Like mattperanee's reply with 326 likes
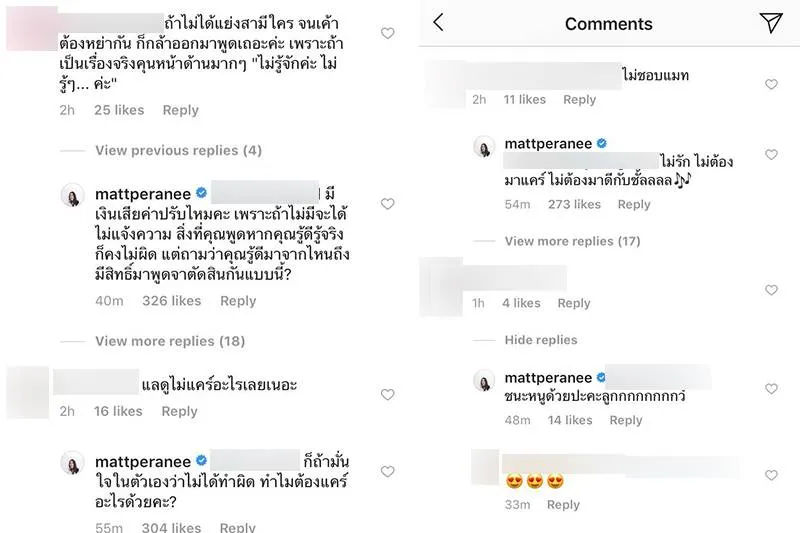 click(x=388, y=196)
